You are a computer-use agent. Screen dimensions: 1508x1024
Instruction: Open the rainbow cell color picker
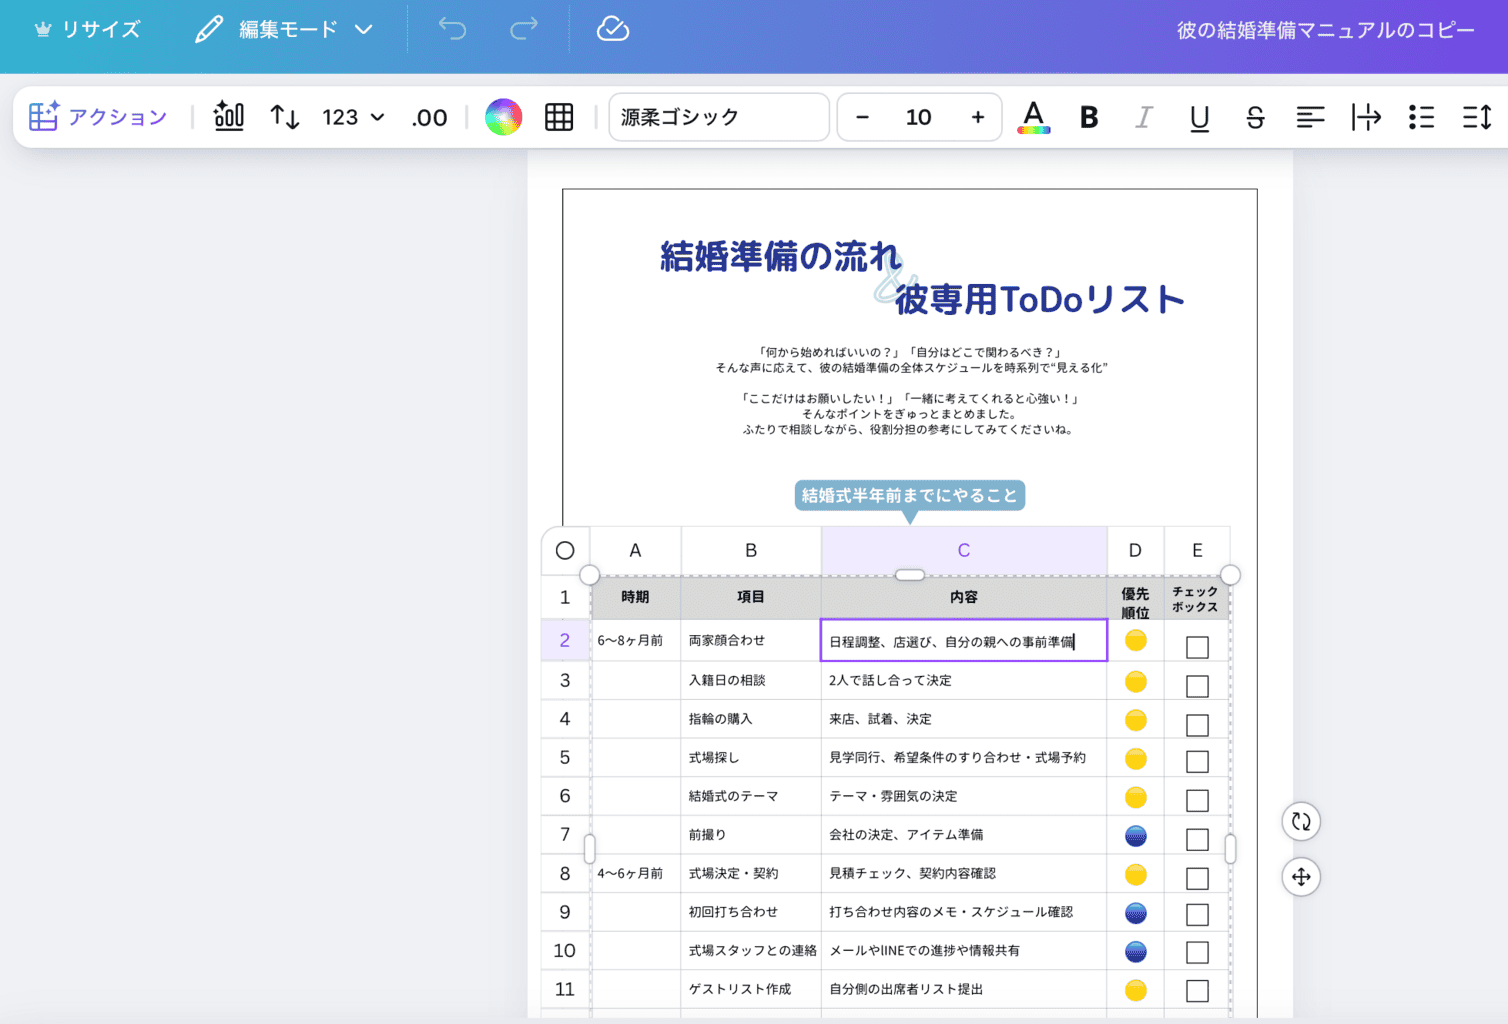pos(503,117)
